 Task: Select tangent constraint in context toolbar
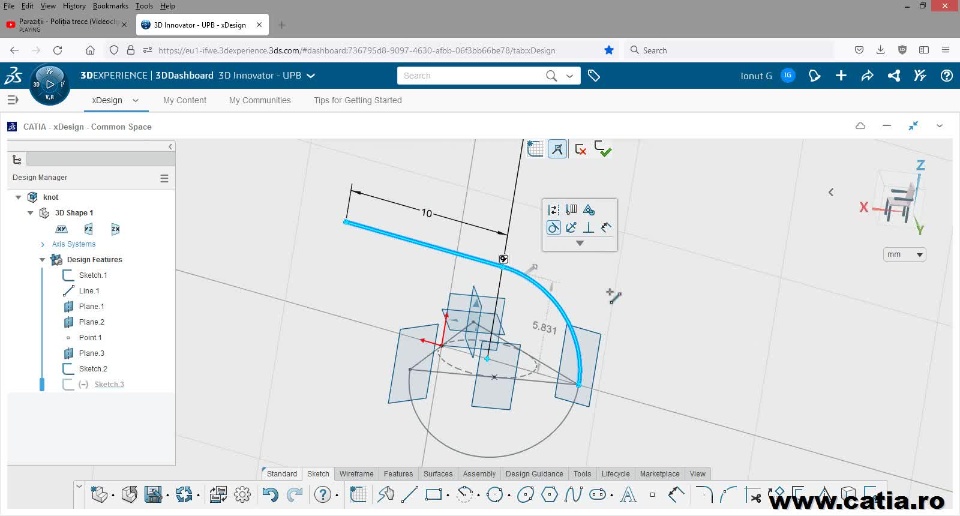[553, 228]
